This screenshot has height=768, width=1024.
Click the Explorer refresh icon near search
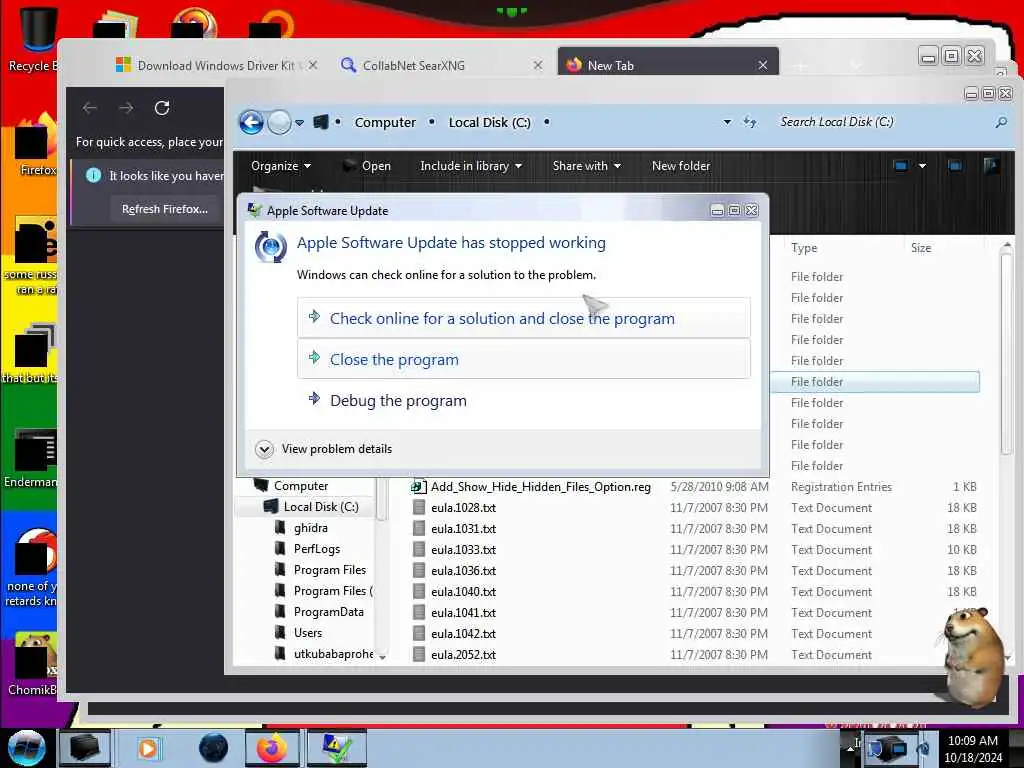tap(750, 122)
